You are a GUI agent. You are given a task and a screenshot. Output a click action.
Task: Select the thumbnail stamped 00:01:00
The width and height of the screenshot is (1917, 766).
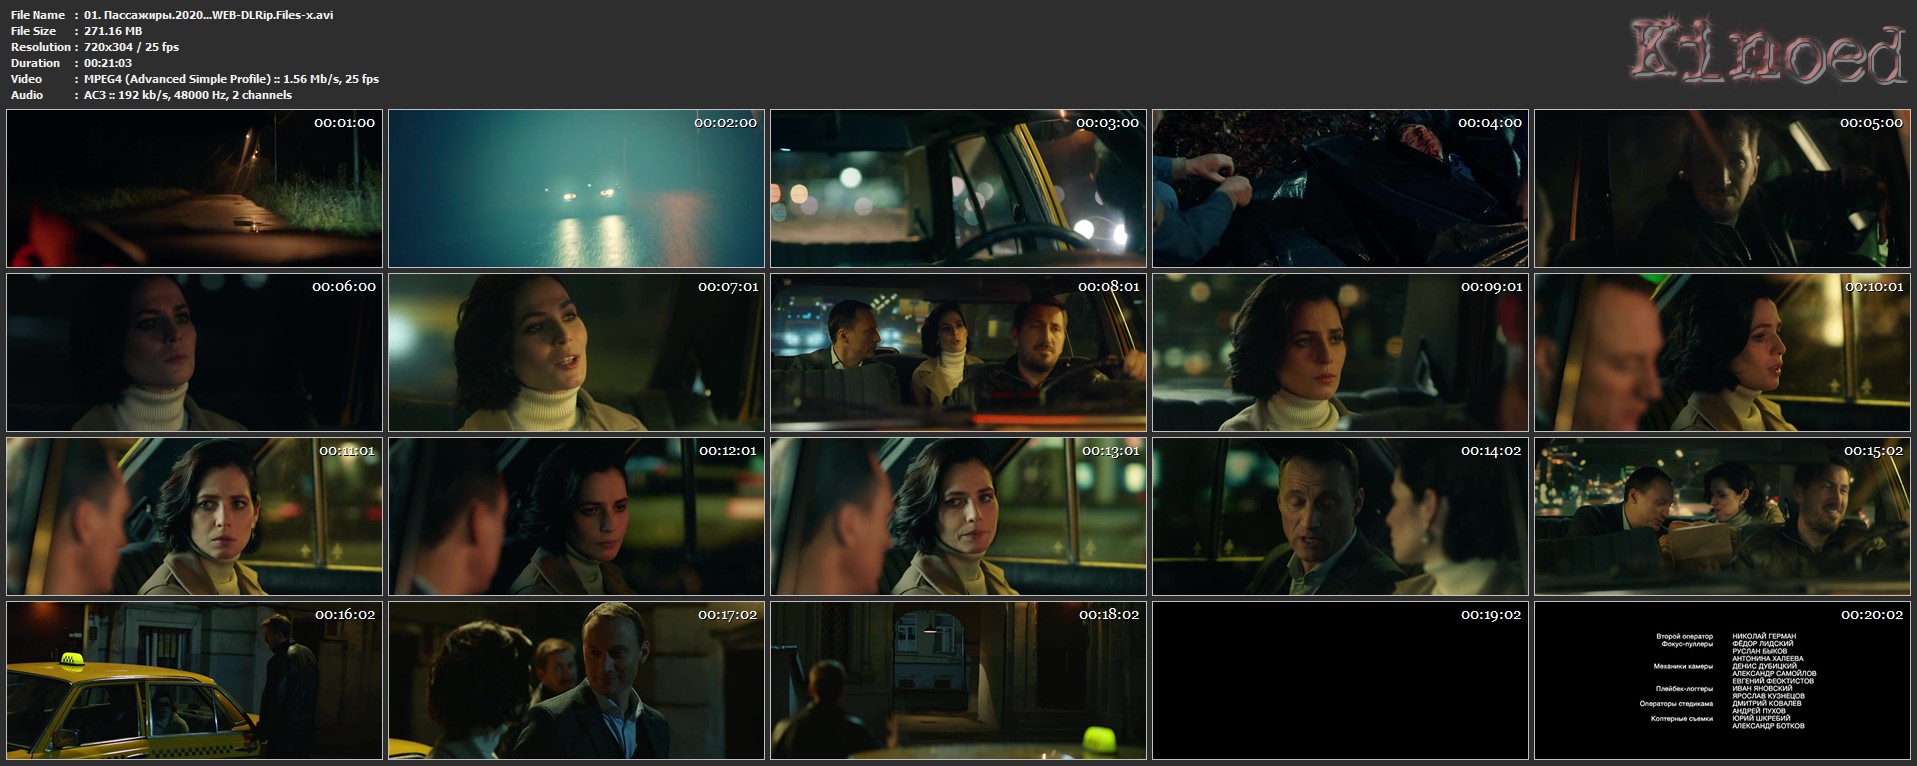pyautogui.click(x=194, y=188)
